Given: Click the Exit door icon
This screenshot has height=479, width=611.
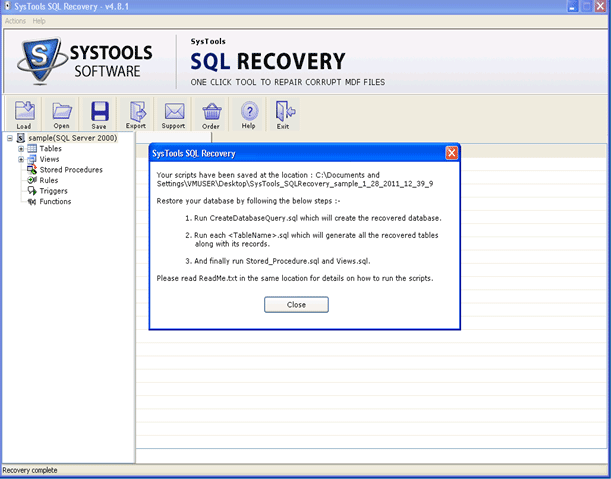Looking at the screenshot, I should click(284, 112).
